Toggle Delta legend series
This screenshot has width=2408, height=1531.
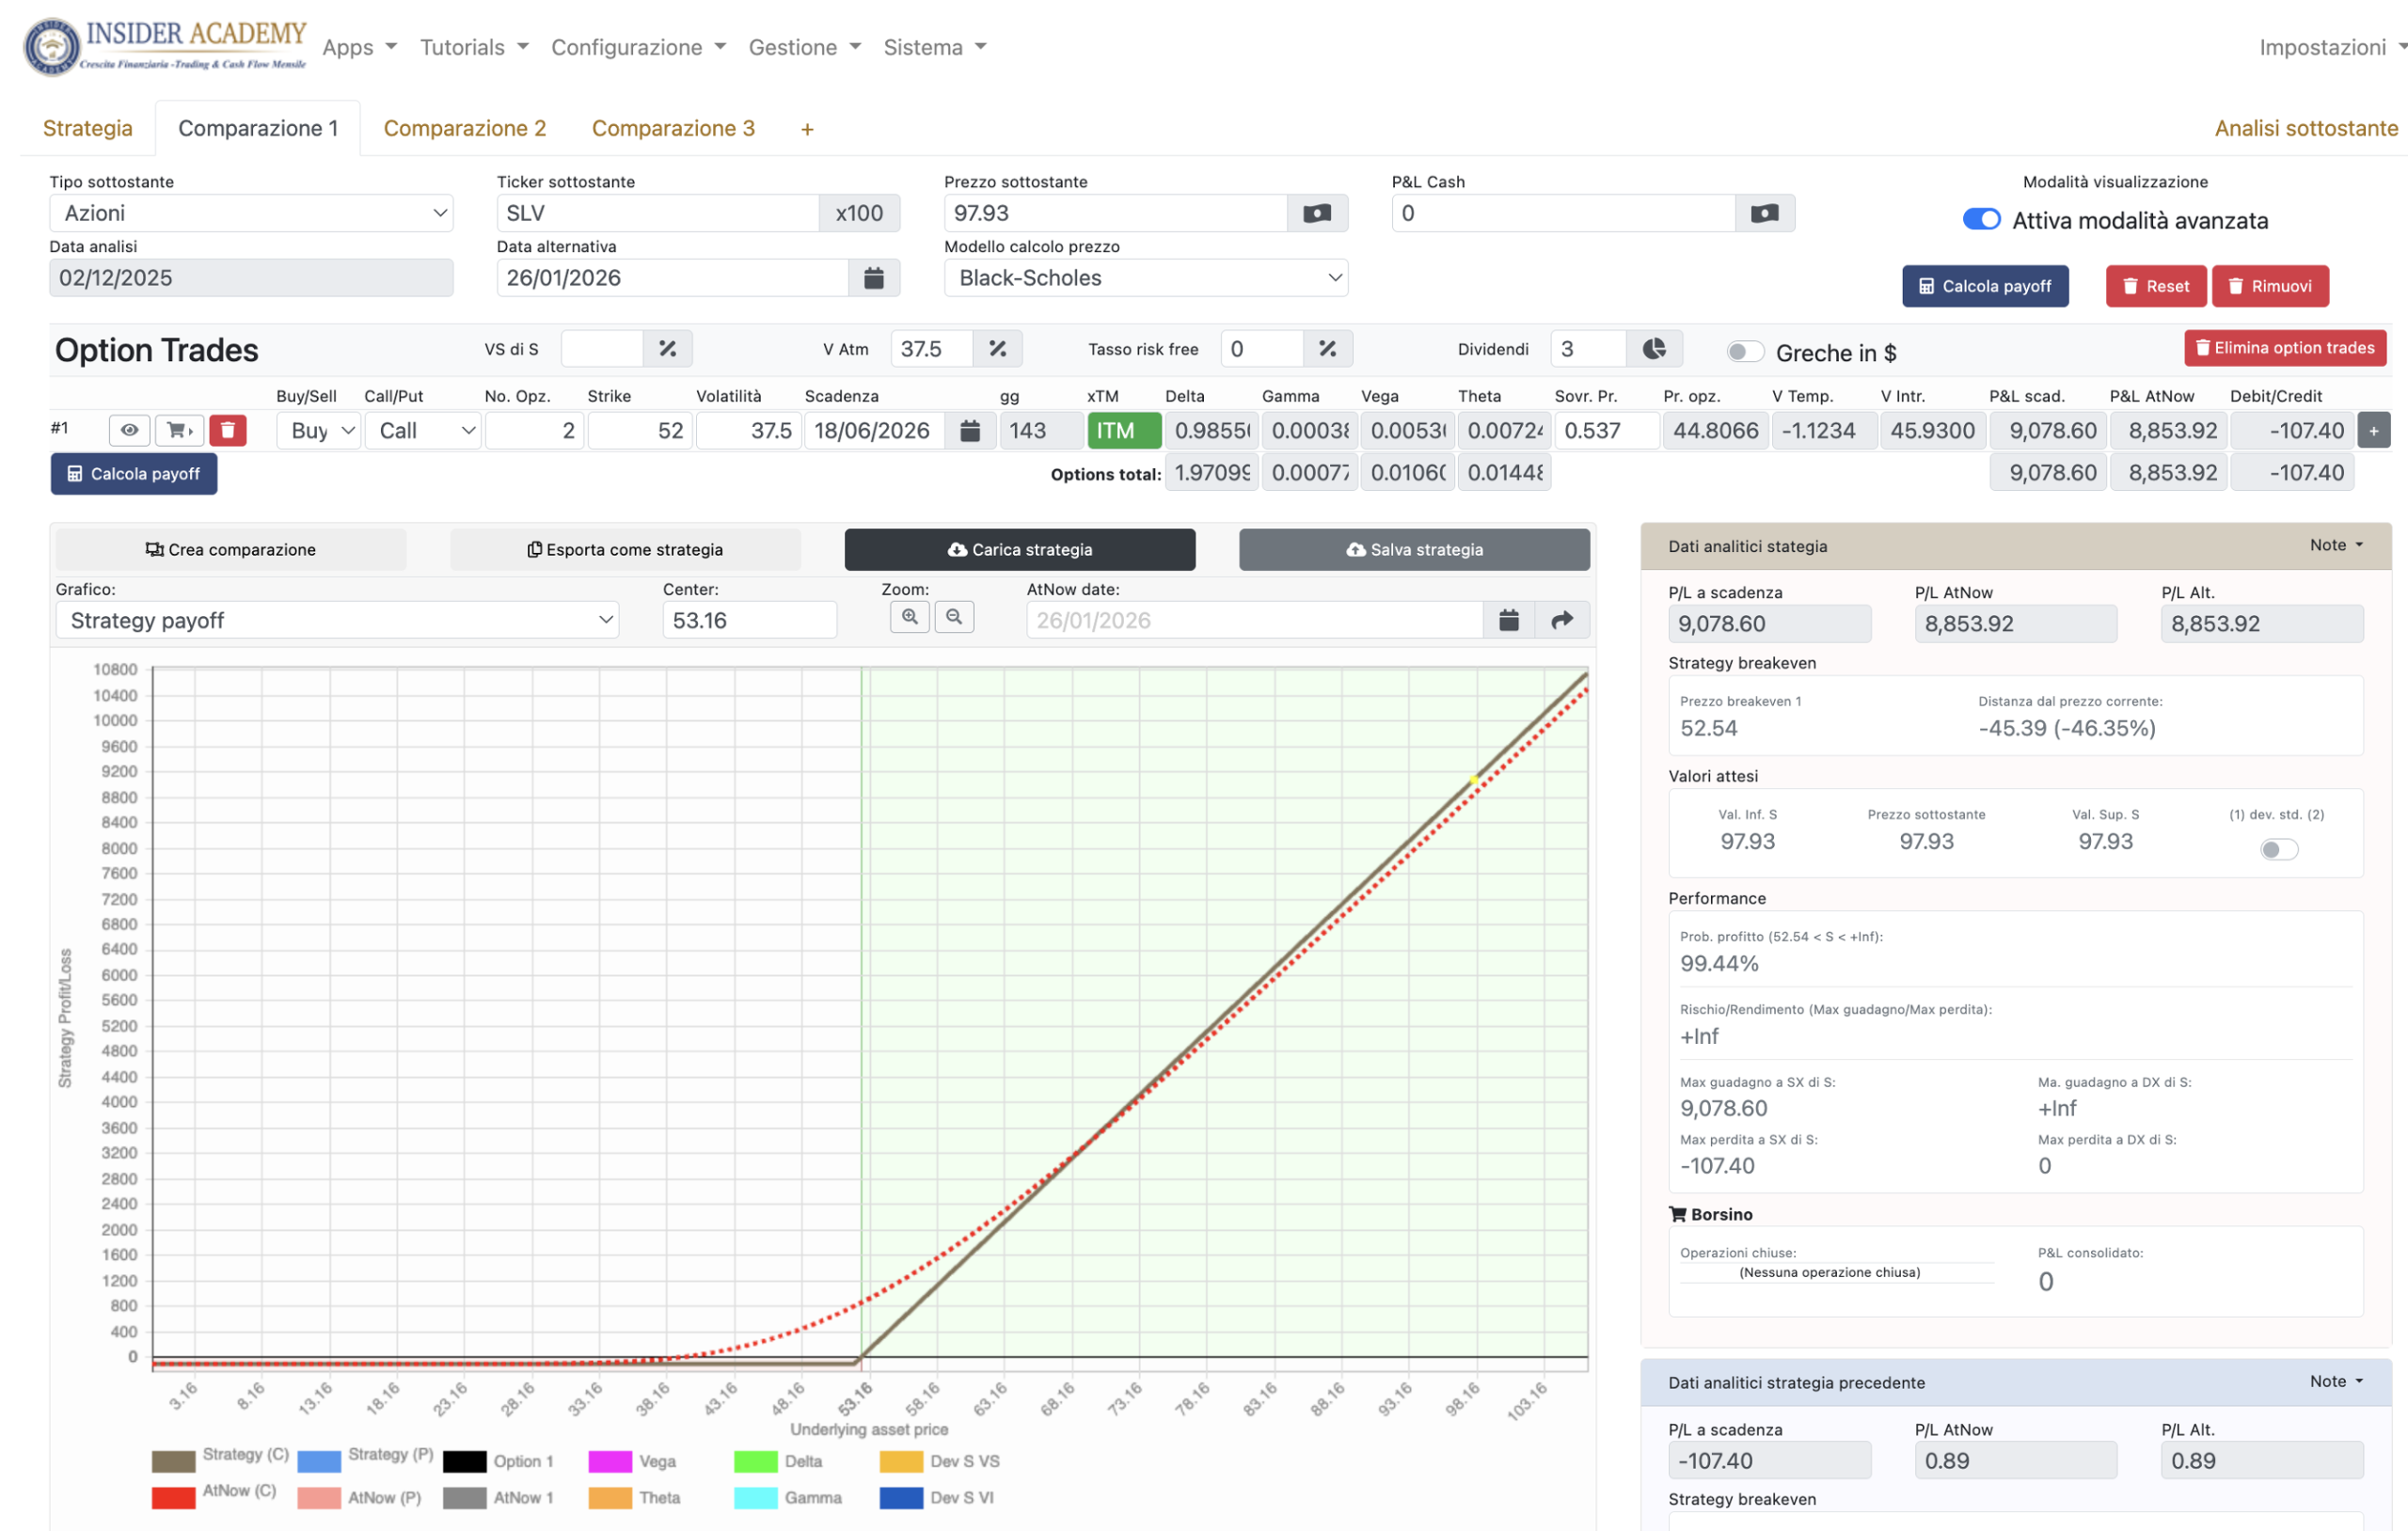(778, 1461)
